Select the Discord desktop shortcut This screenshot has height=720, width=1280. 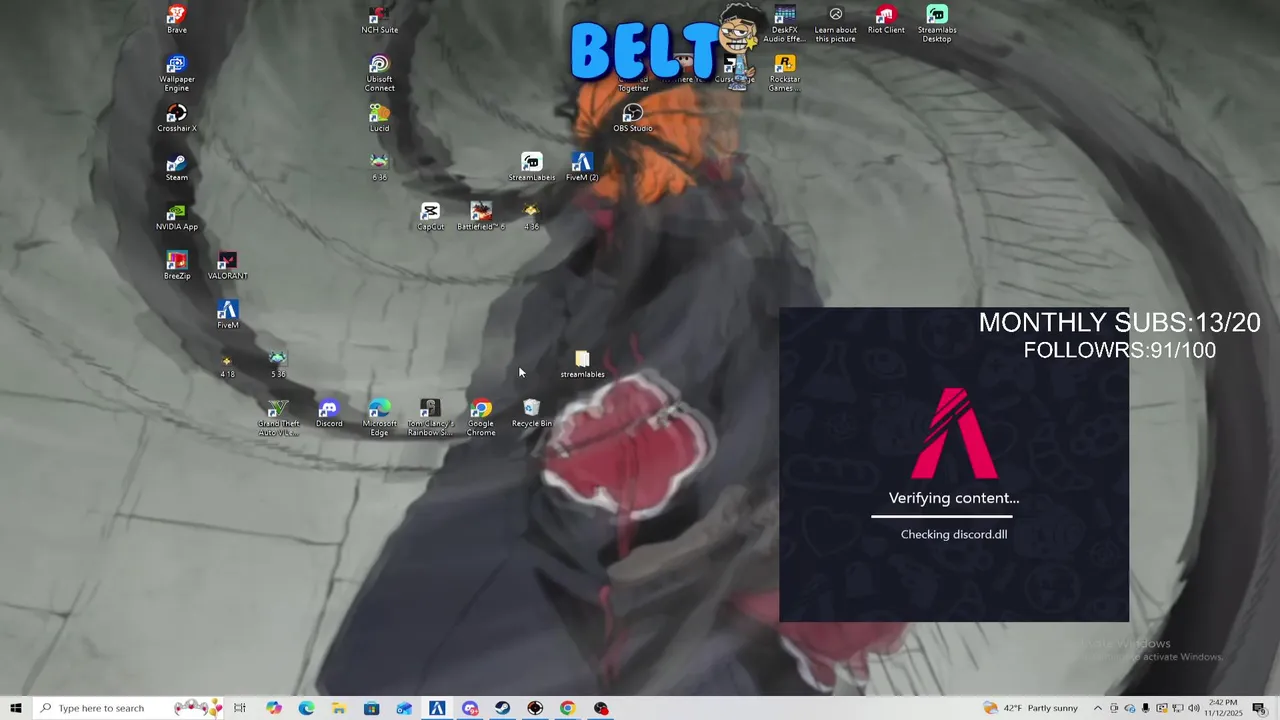(328, 413)
